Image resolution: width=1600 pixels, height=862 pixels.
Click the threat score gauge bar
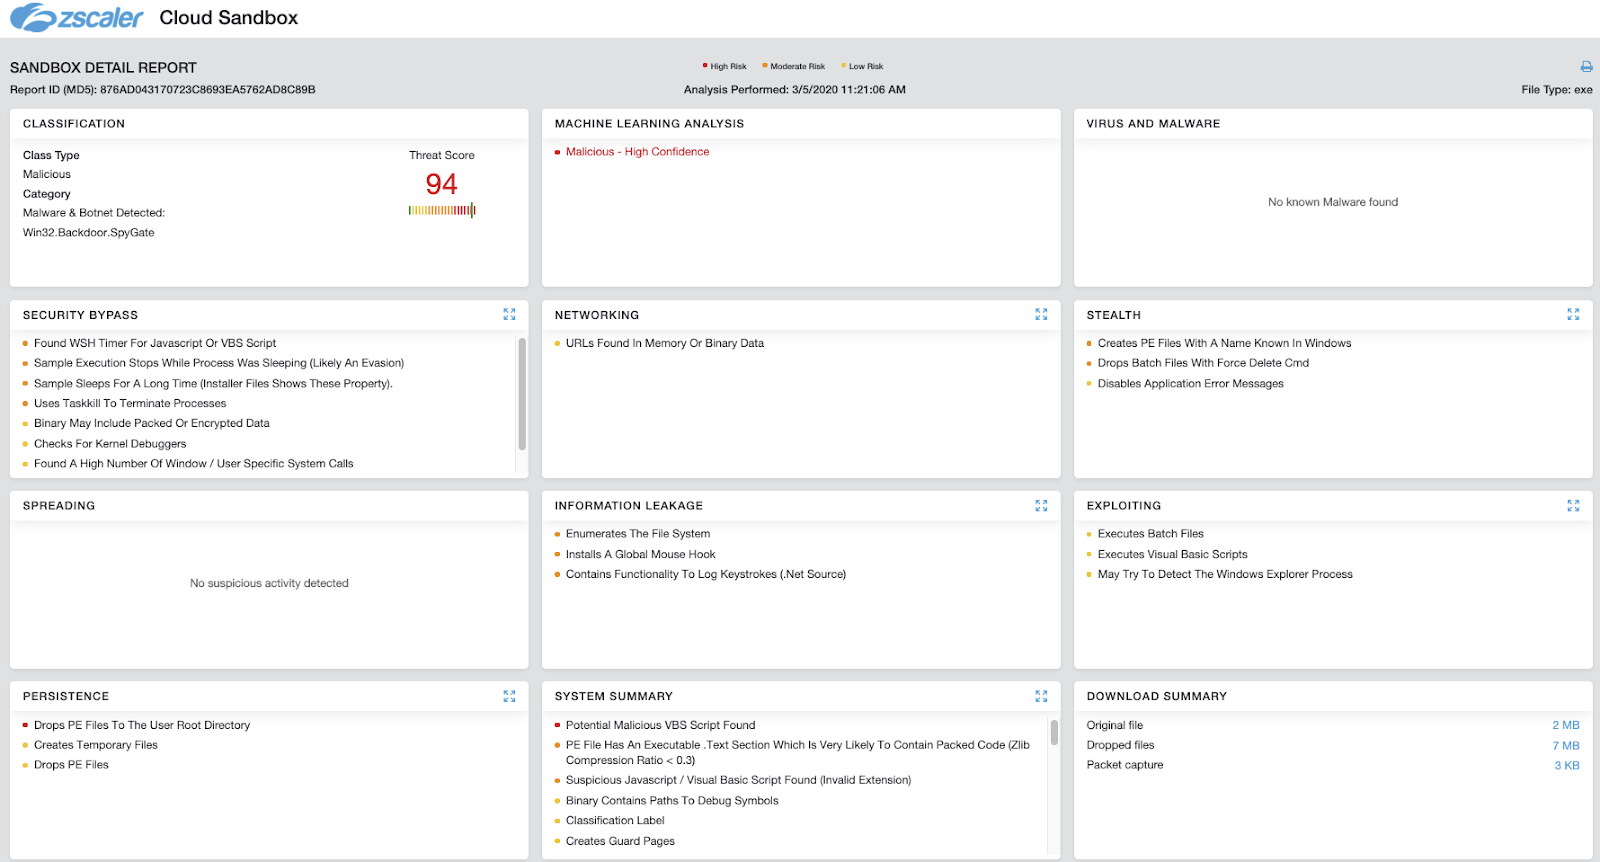pyautogui.click(x=442, y=210)
